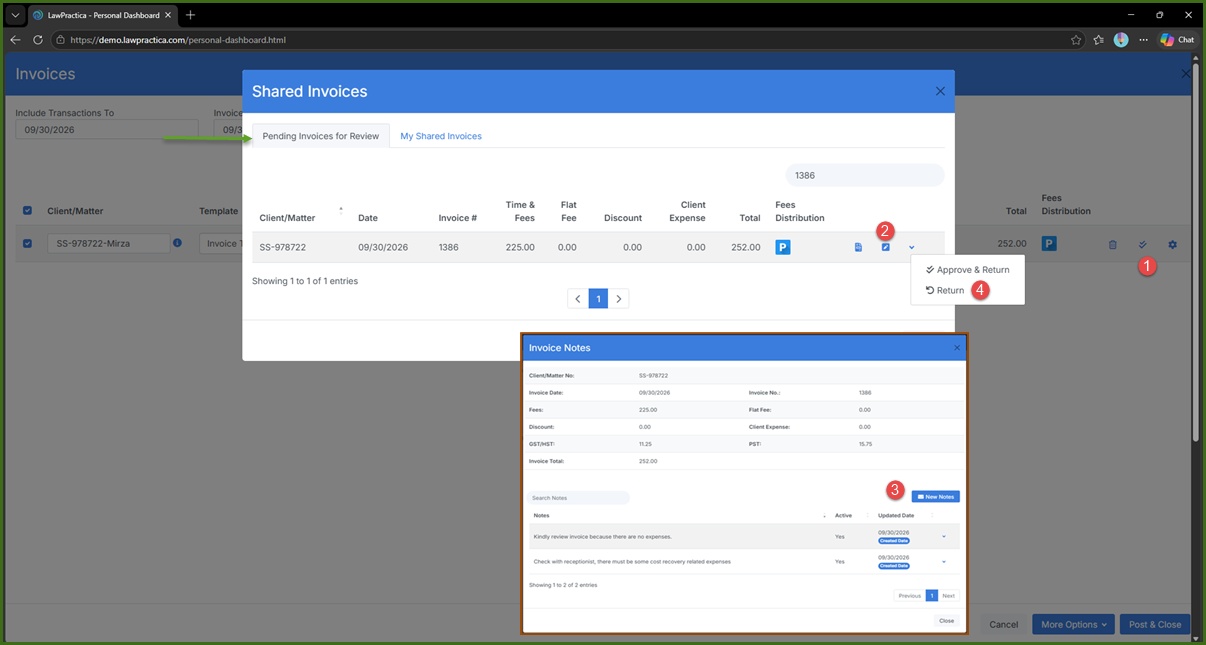The height and width of the screenshot is (645, 1206).
Task: Click the info icon beside SS-978722-Mirza
Action: click(x=177, y=243)
